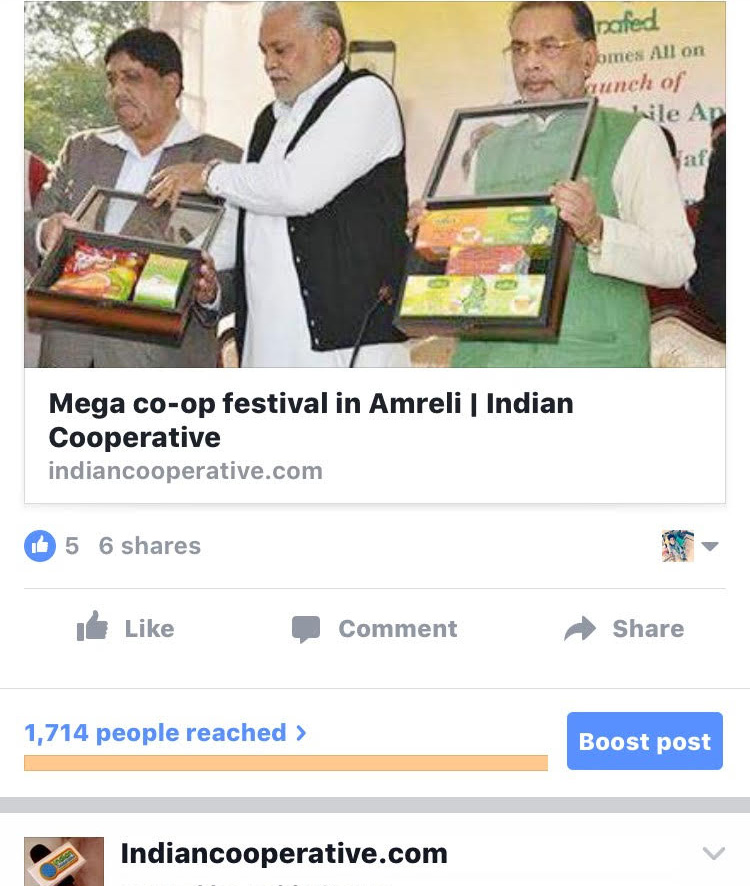View the 6 shares list
Screen dimensions: 750x886
coord(150,546)
